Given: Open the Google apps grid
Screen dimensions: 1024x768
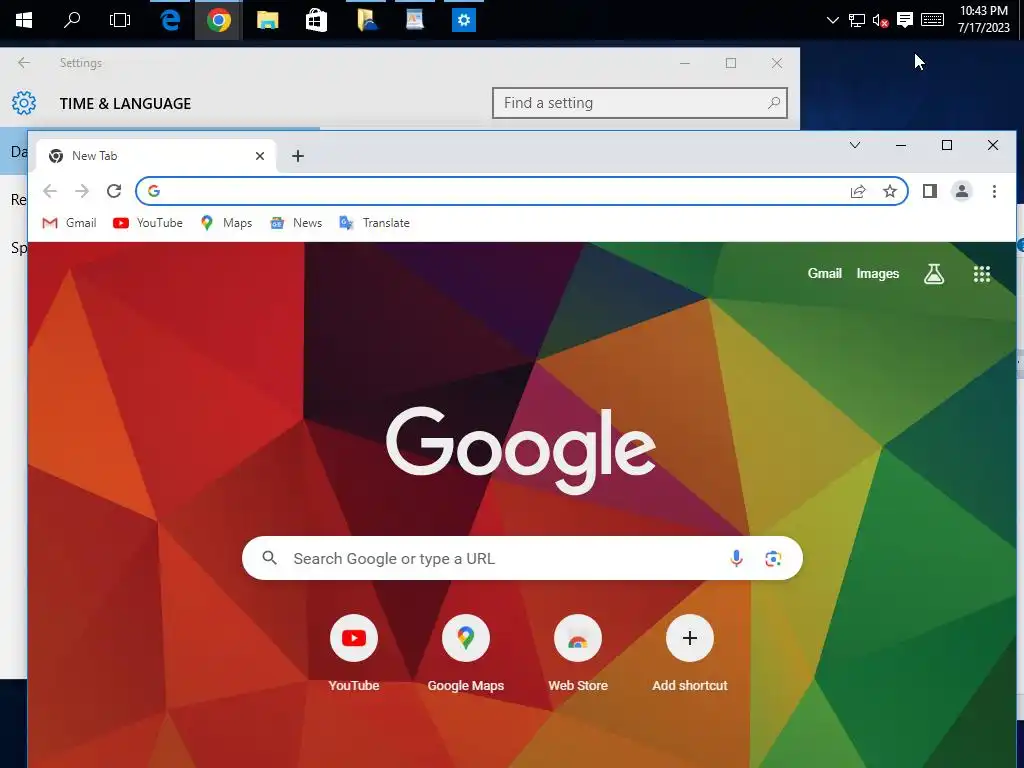Looking at the screenshot, I should (982, 274).
